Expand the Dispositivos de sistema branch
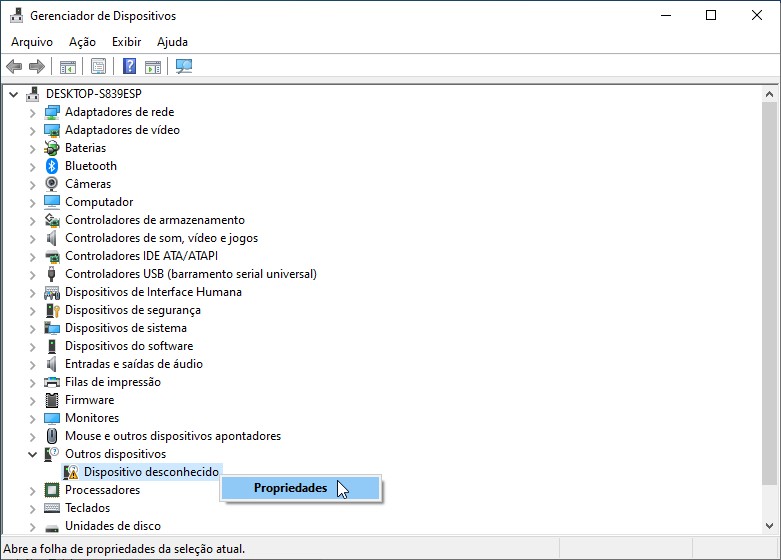This screenshot has width=781, height=560. 32,329
